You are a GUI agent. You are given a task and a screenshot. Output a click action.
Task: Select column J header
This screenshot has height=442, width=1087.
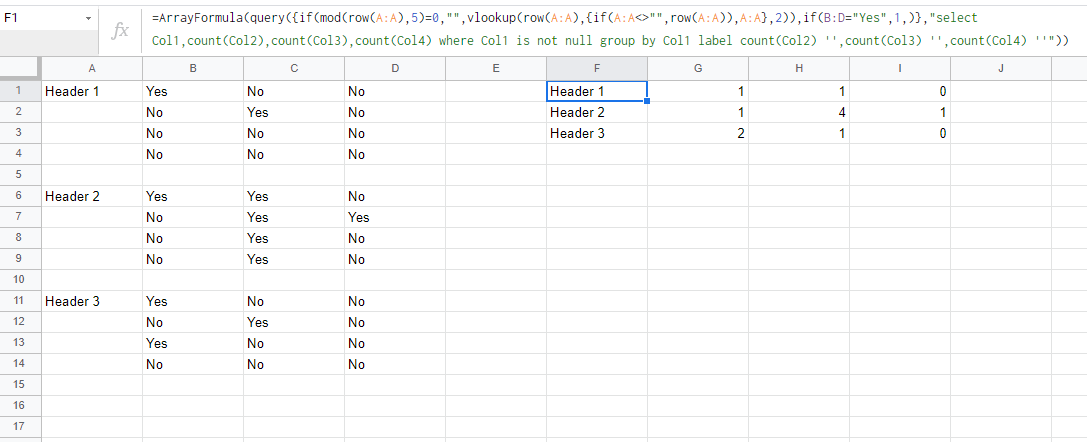pyautogui.click(x=1001, y=68)
